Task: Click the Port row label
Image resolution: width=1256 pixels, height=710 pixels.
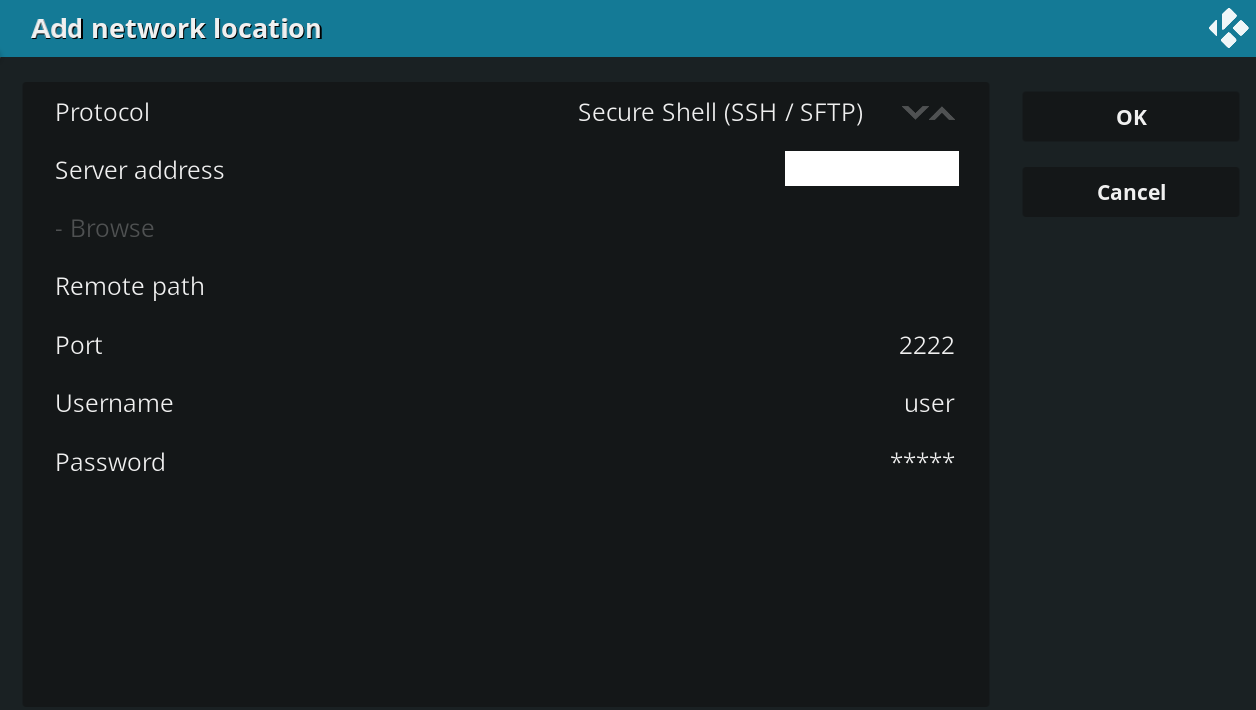Action: point(78,345)
